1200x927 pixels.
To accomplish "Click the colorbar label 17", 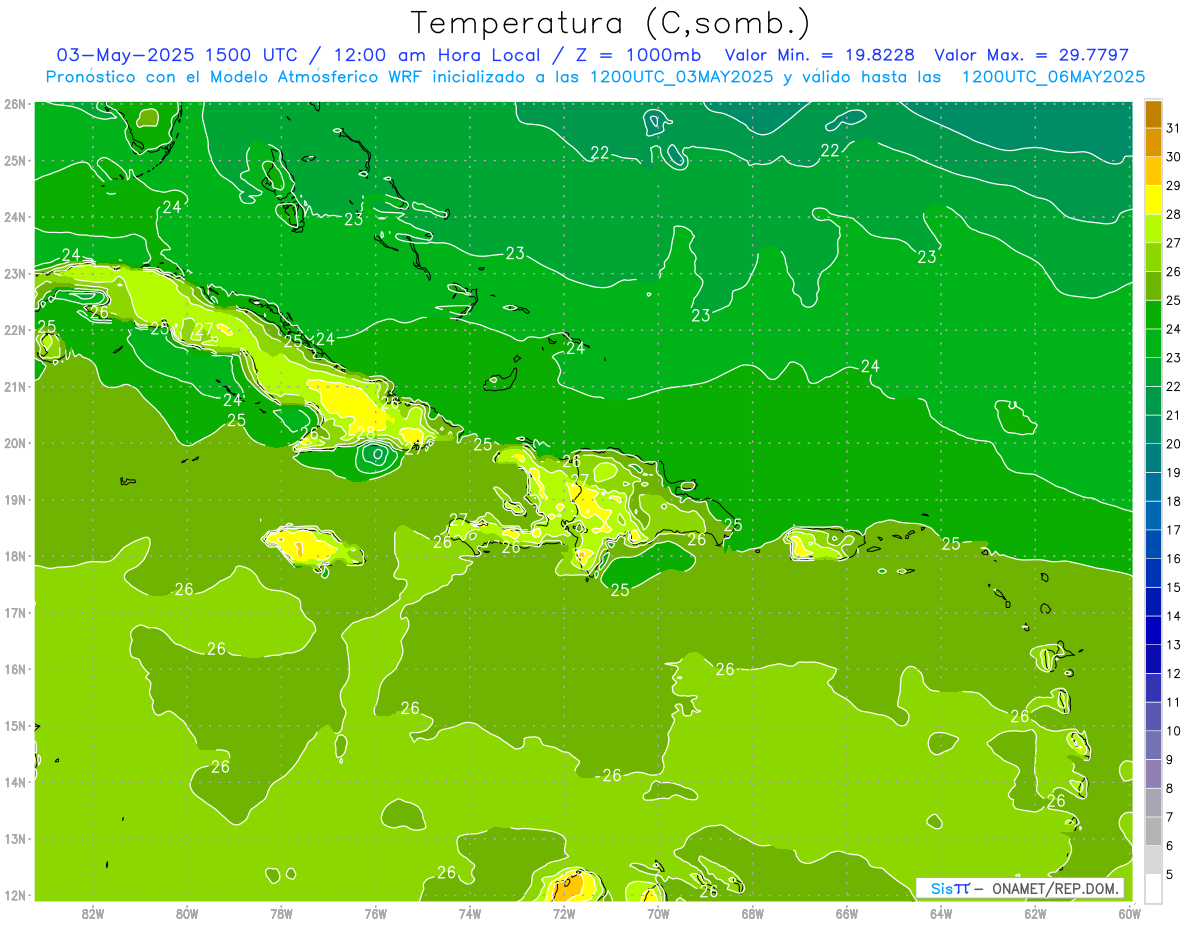I will [x=1174, y=529].
